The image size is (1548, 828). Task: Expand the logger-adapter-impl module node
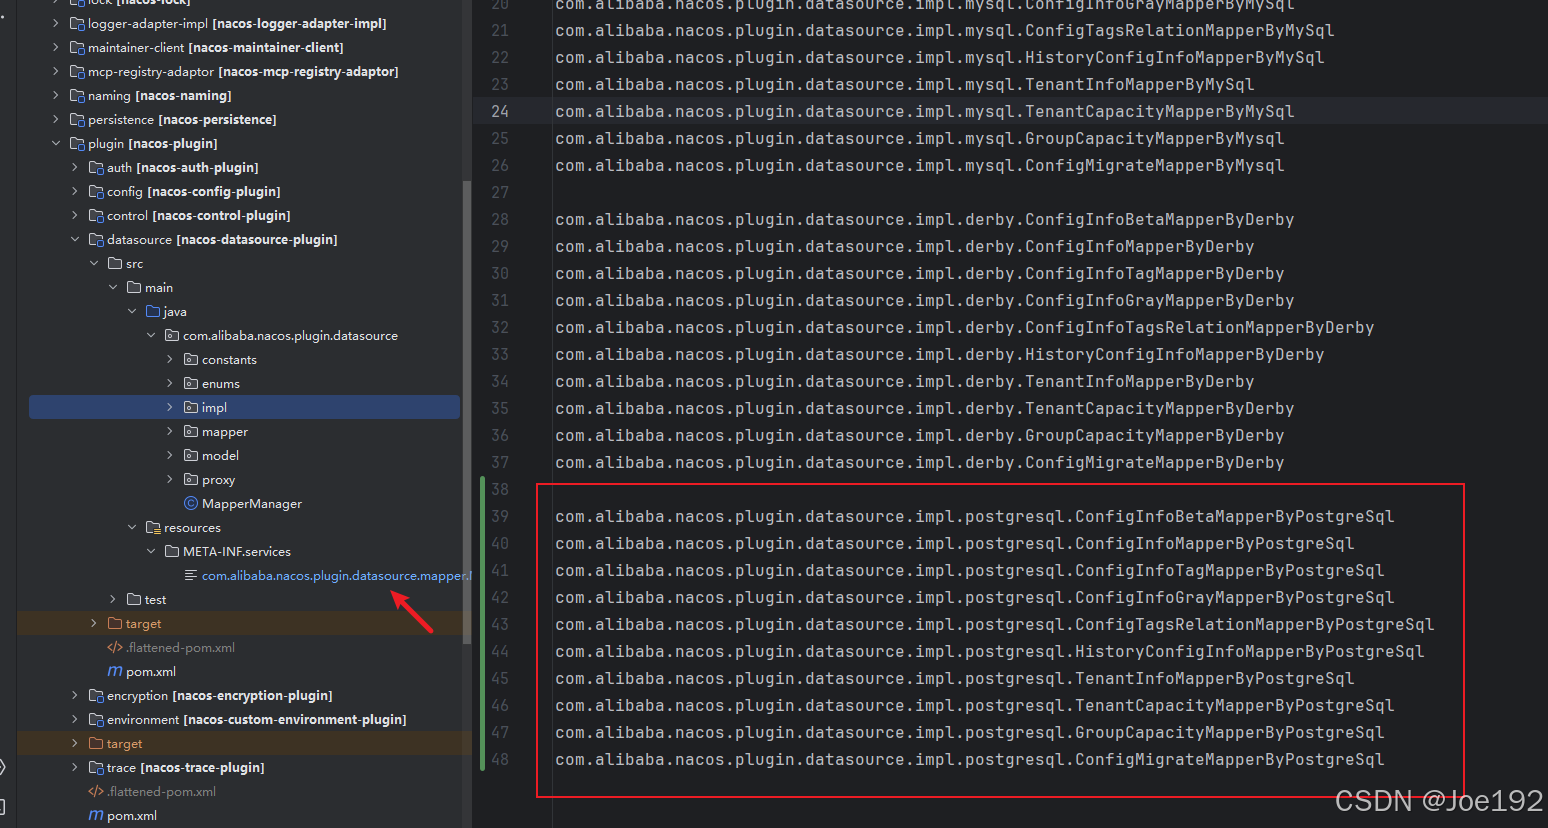56,23
